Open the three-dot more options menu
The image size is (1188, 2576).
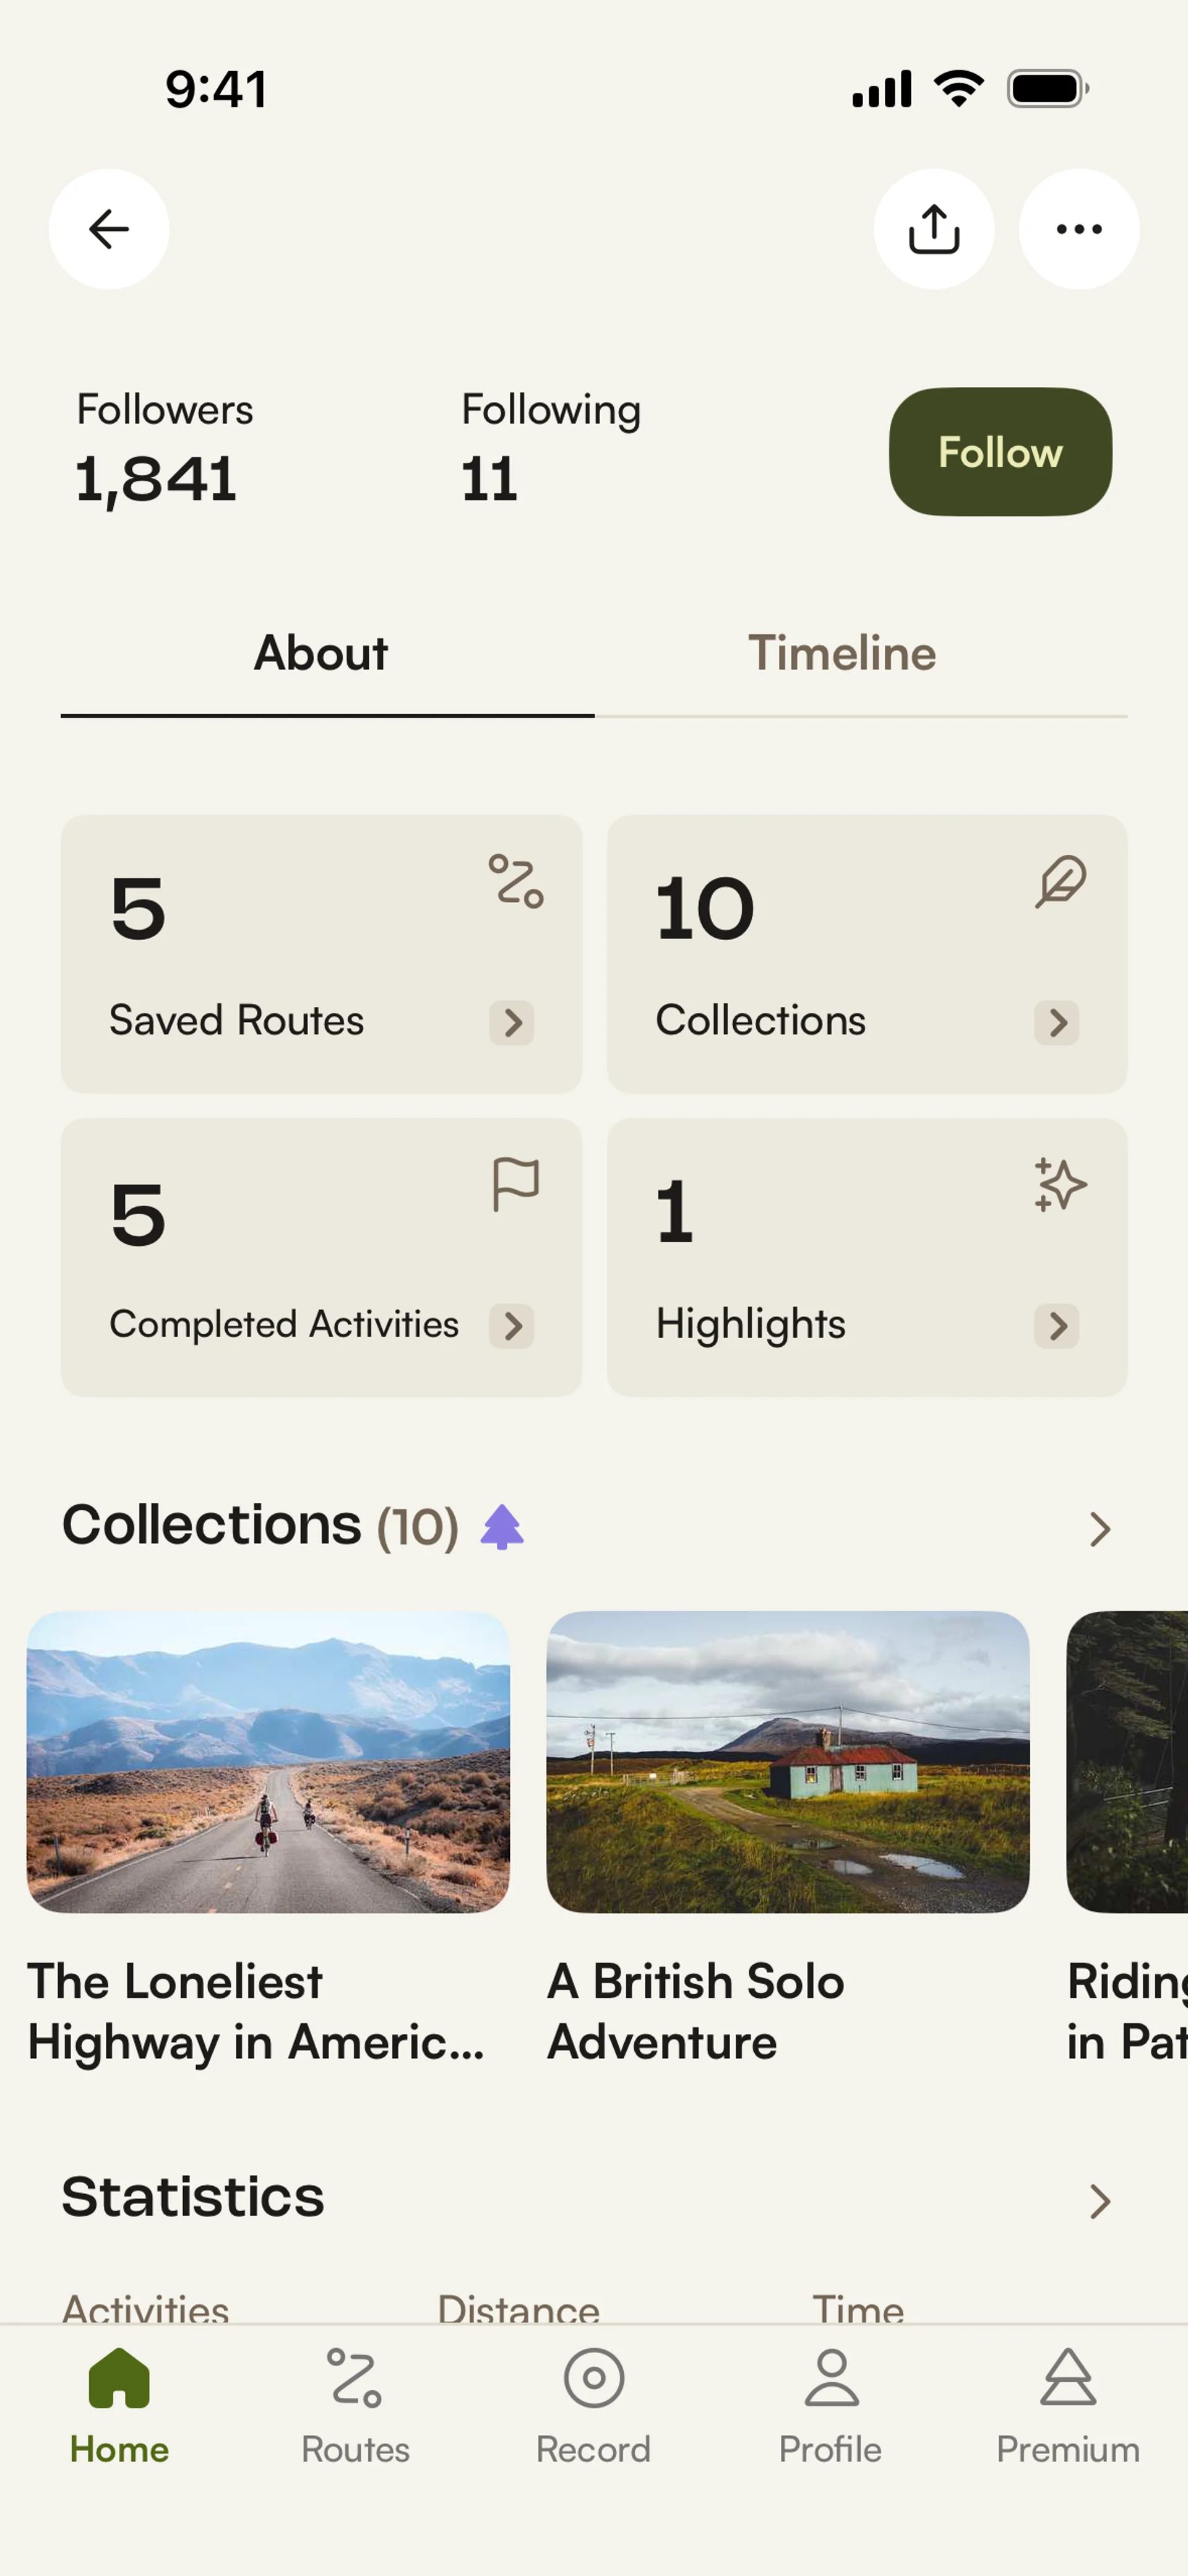tap(1078, 229)
